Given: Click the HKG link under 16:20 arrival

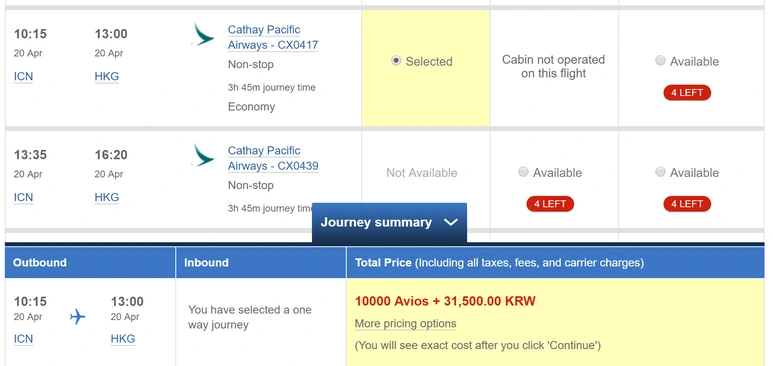Looking at the screenshot, I should (107, 197).
